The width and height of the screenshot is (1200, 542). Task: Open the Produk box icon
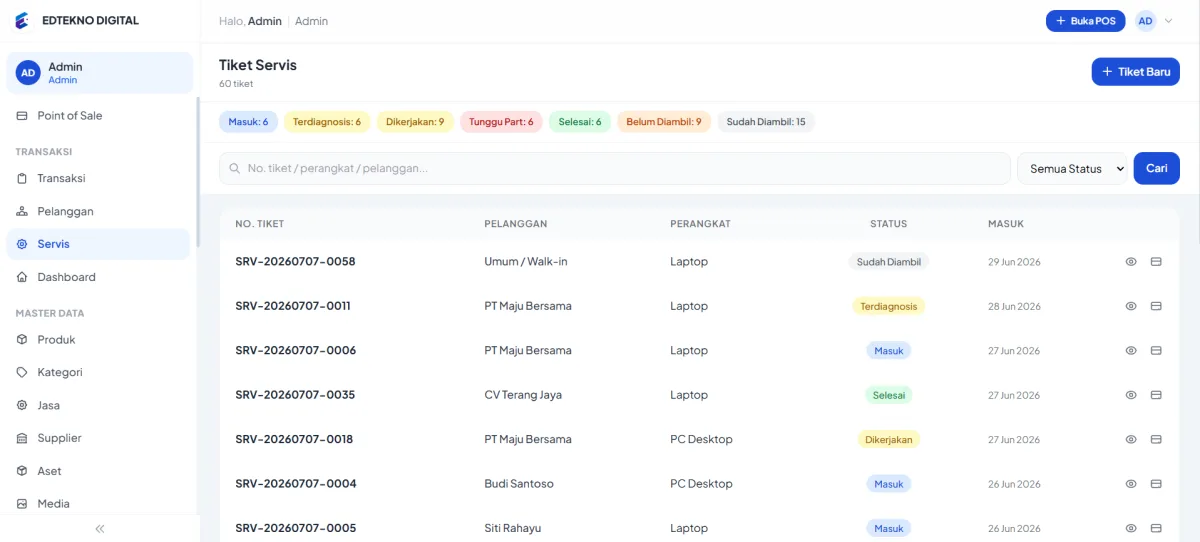tap(22, 340)
